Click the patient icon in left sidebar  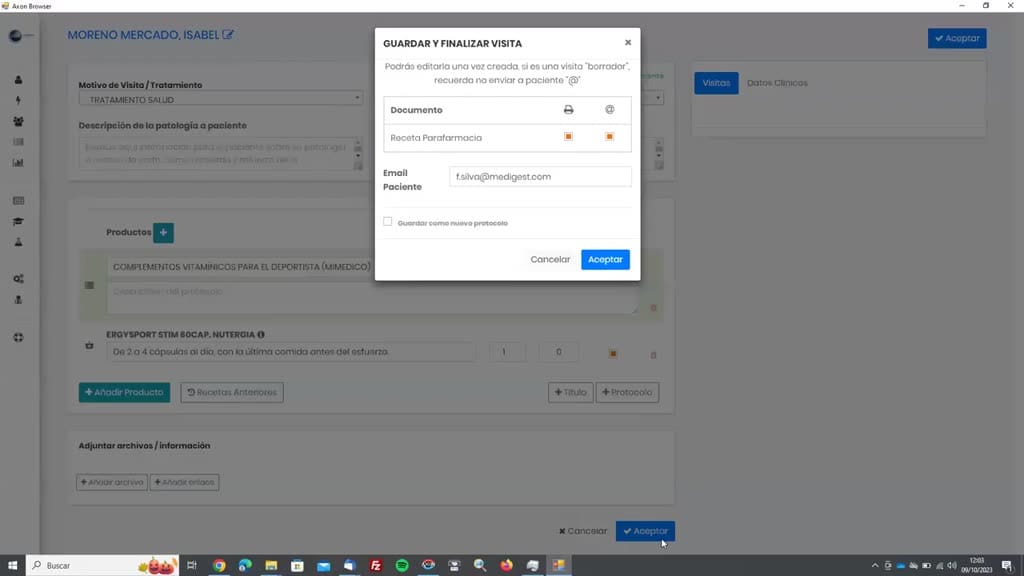pos(18,80)
